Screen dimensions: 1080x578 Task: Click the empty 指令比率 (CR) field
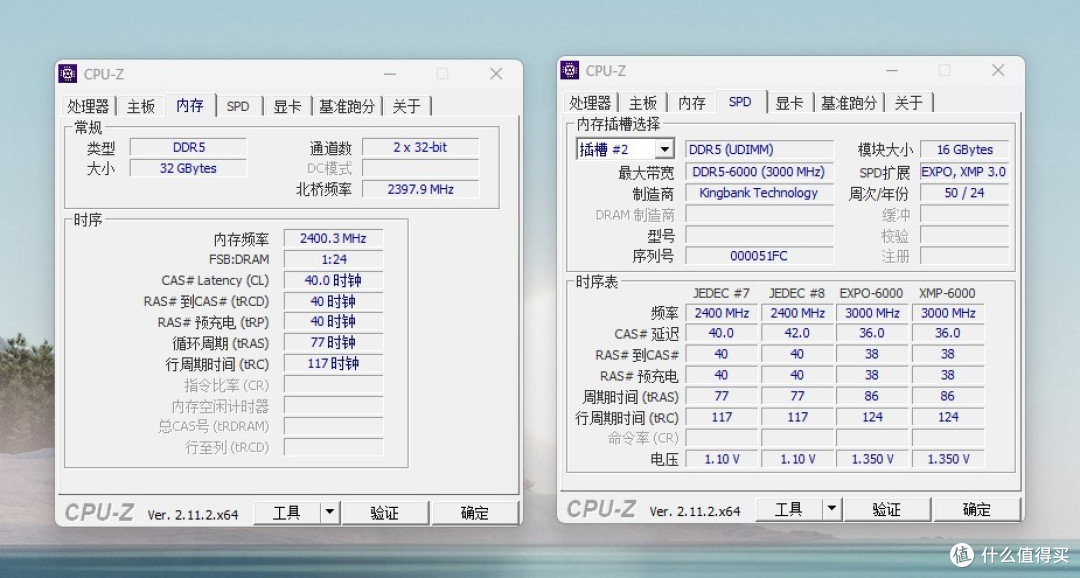333,385
